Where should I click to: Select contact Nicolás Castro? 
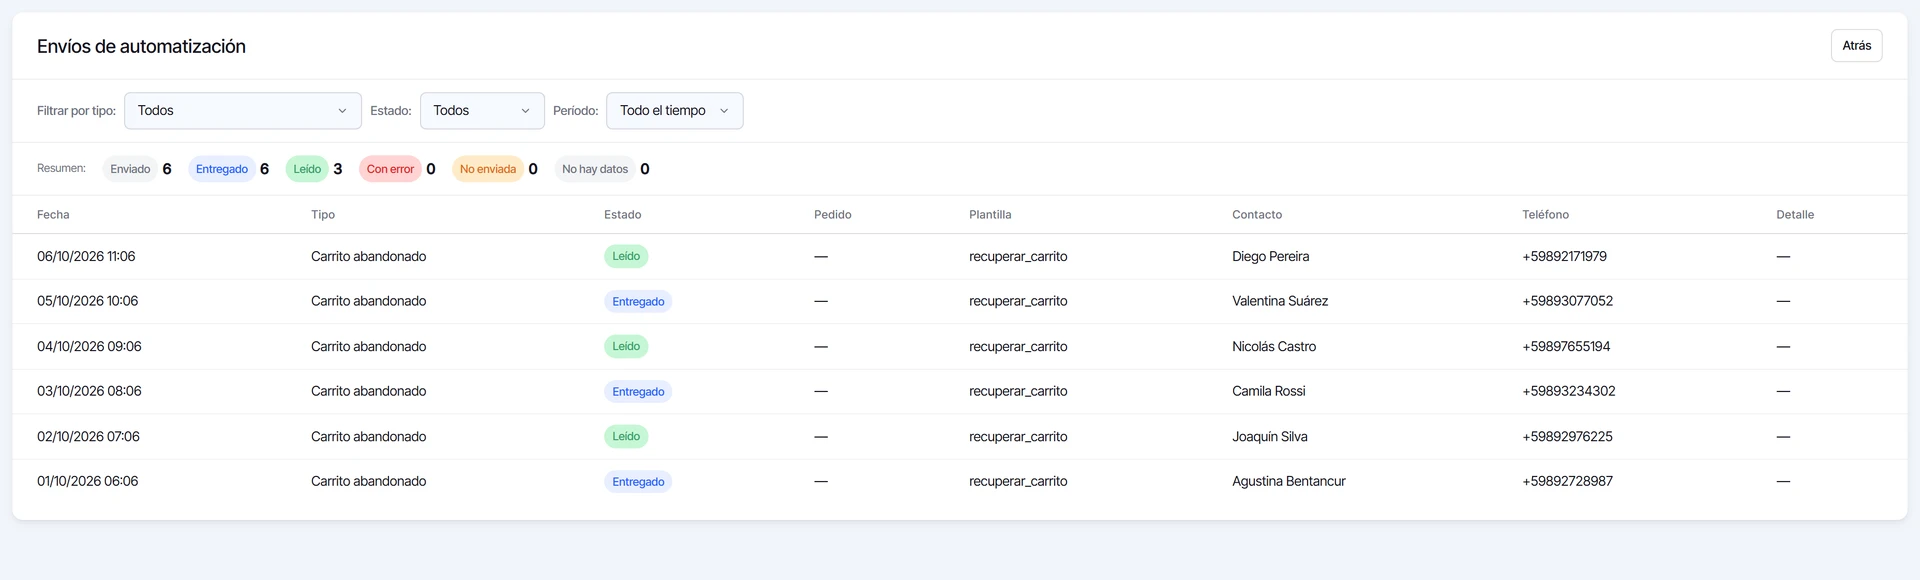coord(1274,347)
